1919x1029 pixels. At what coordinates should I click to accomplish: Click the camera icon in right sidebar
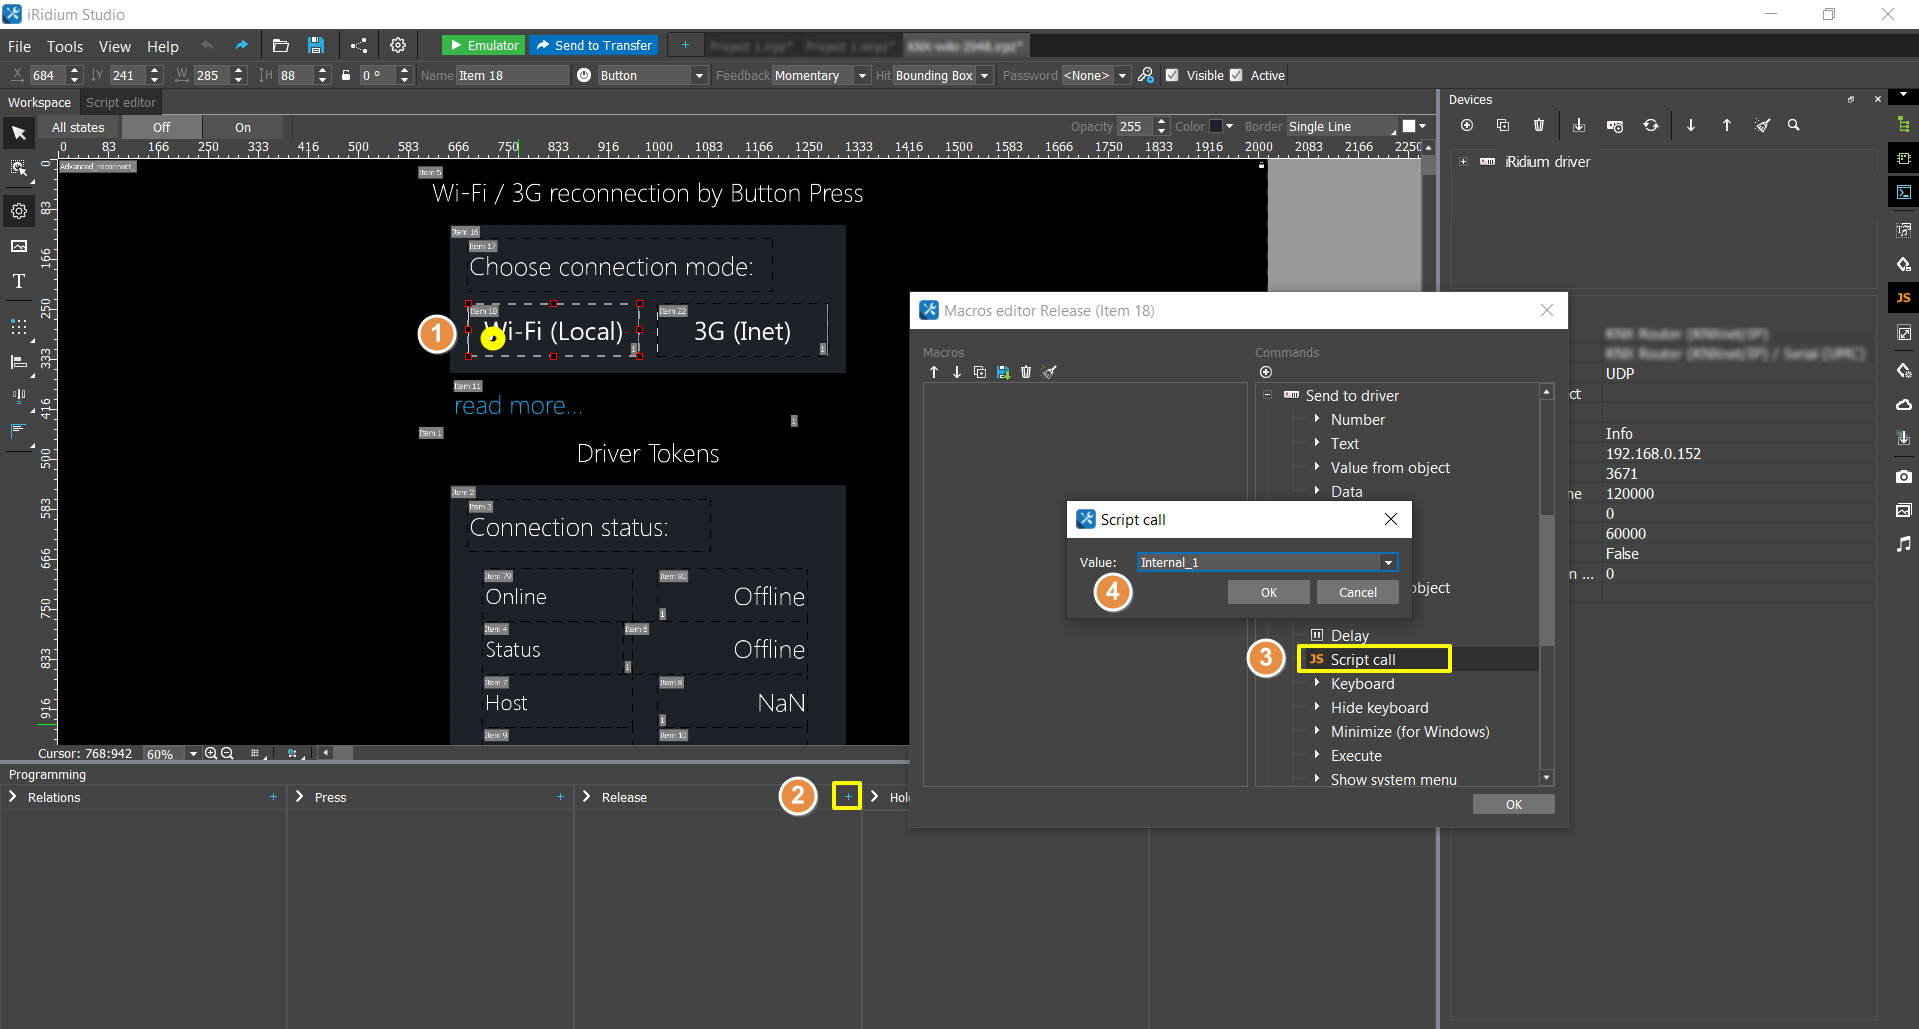coord(1903,477)
